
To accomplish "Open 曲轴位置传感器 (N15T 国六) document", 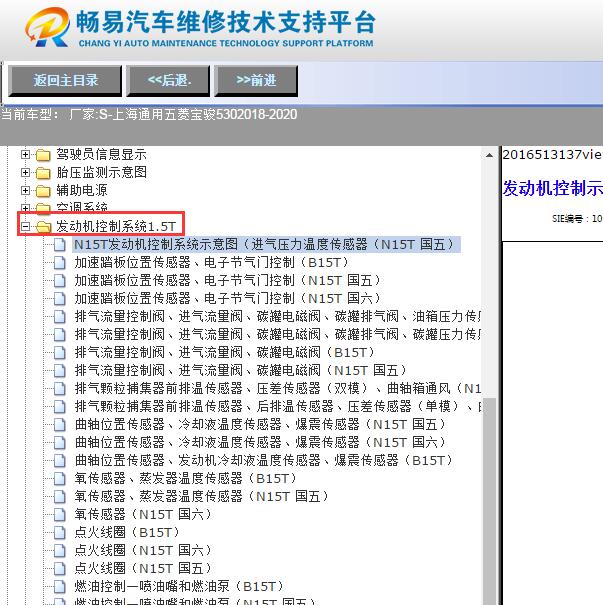I will tap(260, 442).
